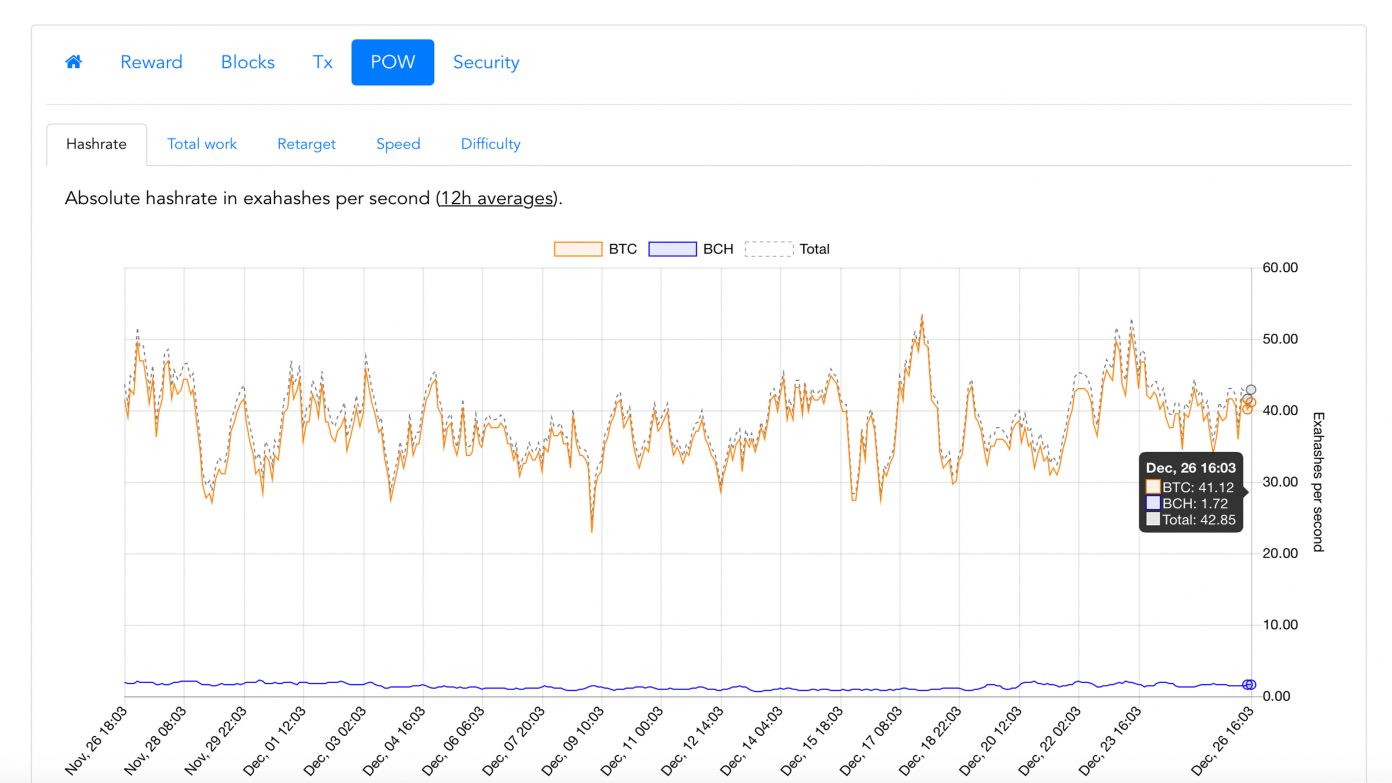Switch to the Blocks section

point(248,62)
